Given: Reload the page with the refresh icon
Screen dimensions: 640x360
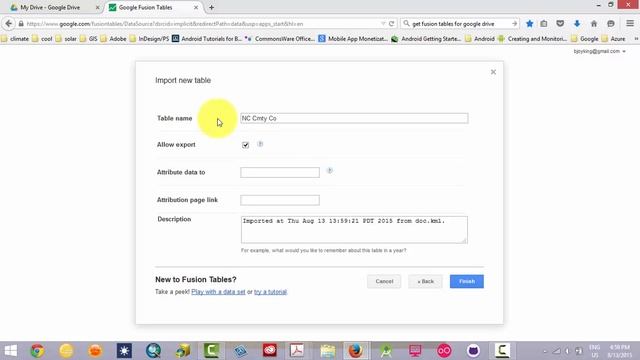Looking at the screenshot, I should (x=391, y=24).
